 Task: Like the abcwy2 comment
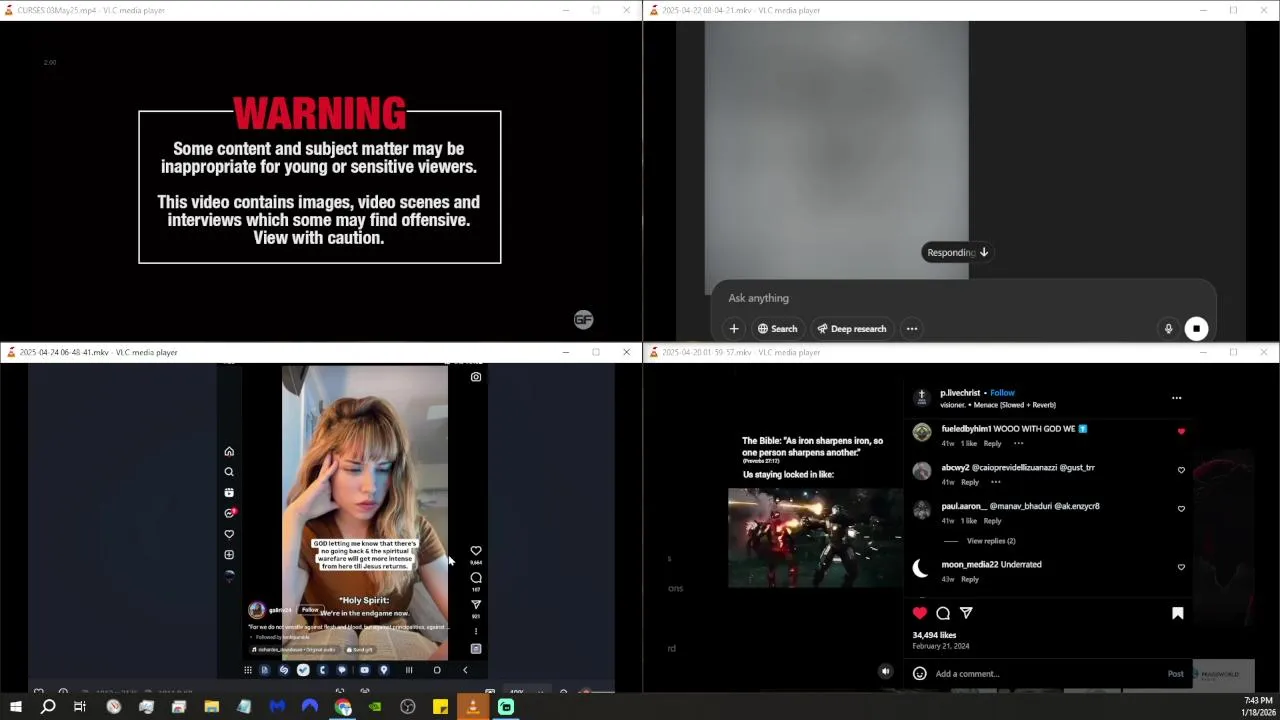click(1181, 470)
